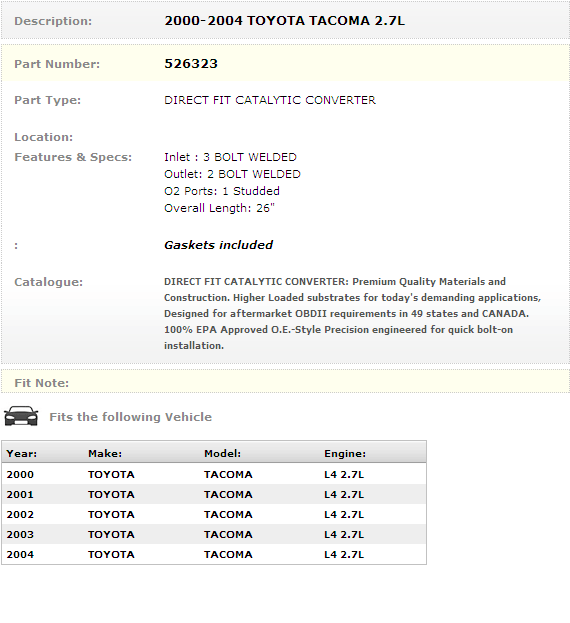Click the Engine column header
The image size is (570, 623).
[x=345, y=453]
